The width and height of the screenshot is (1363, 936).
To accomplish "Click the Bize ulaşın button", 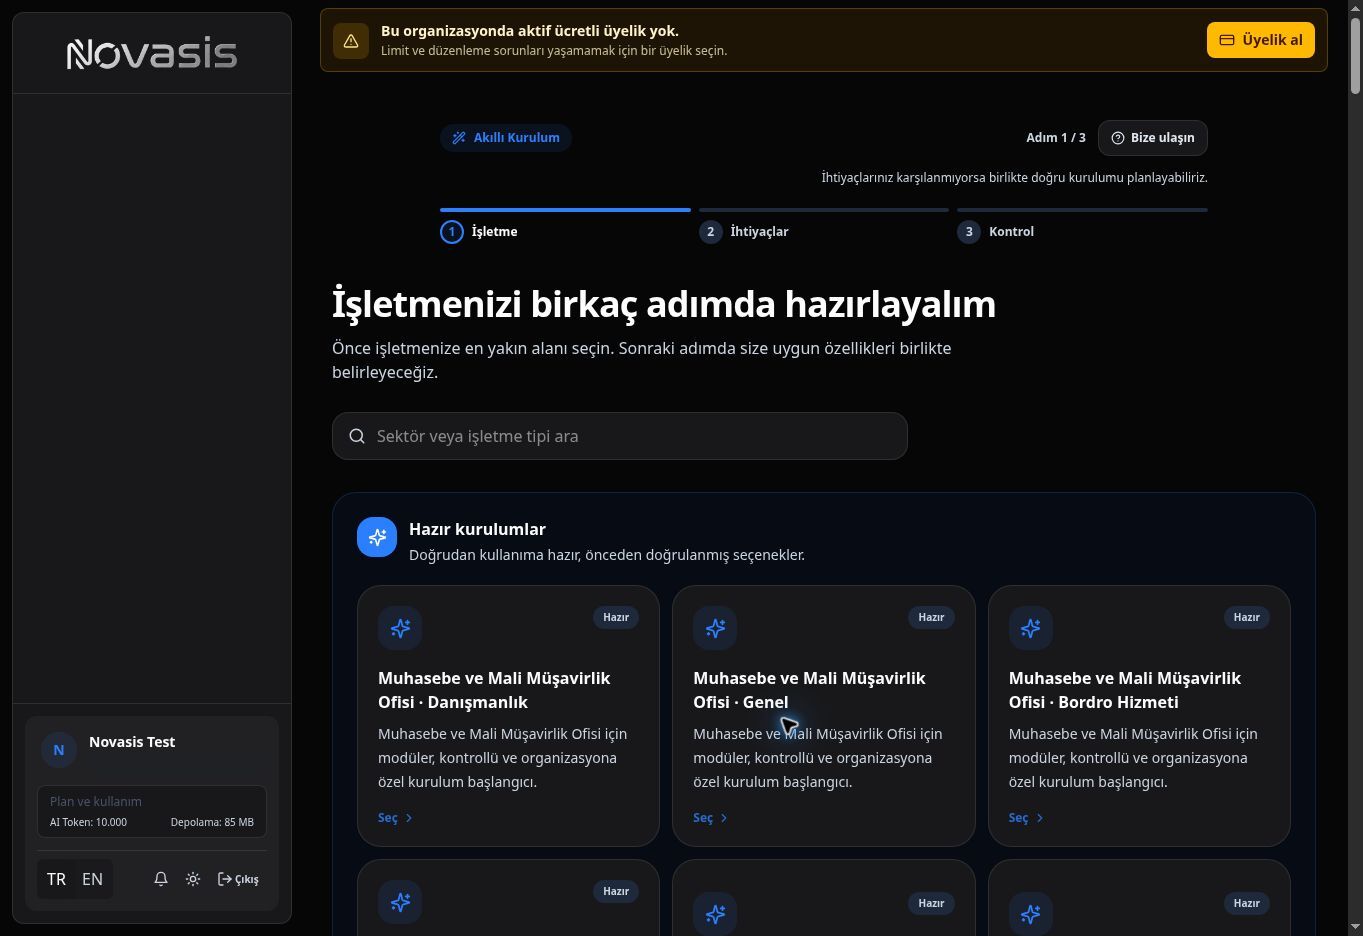I will [1153, 138].
